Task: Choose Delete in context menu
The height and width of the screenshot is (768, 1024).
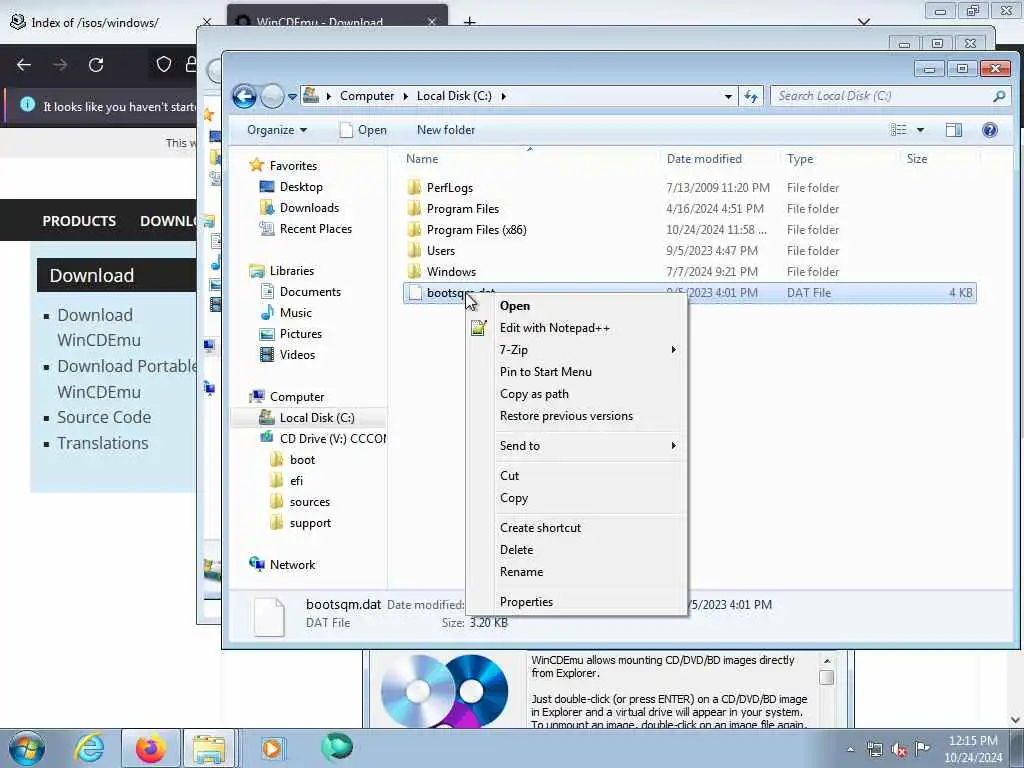Action: 577,549
